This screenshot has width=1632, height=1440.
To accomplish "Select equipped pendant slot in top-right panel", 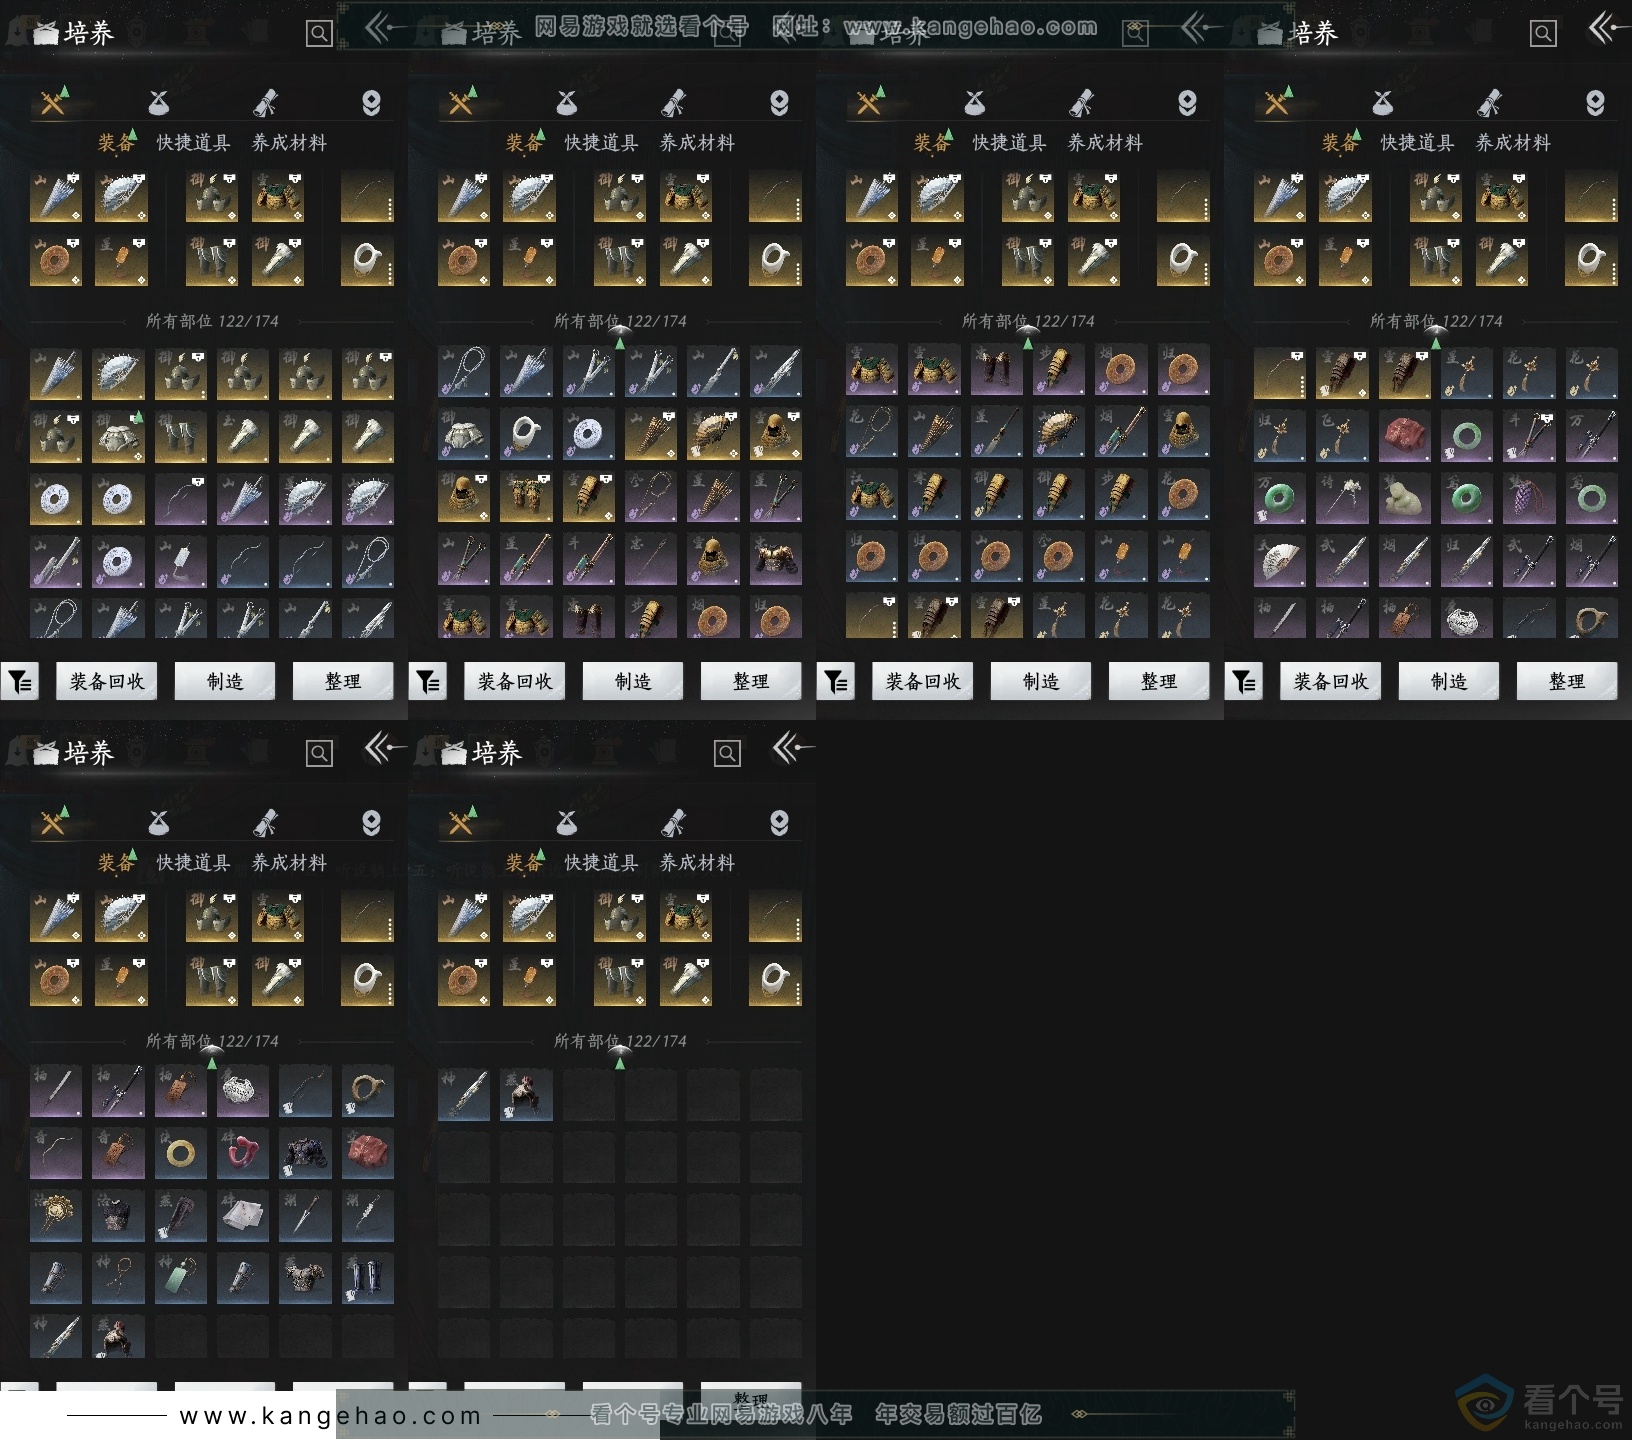I will (1345, 261).
